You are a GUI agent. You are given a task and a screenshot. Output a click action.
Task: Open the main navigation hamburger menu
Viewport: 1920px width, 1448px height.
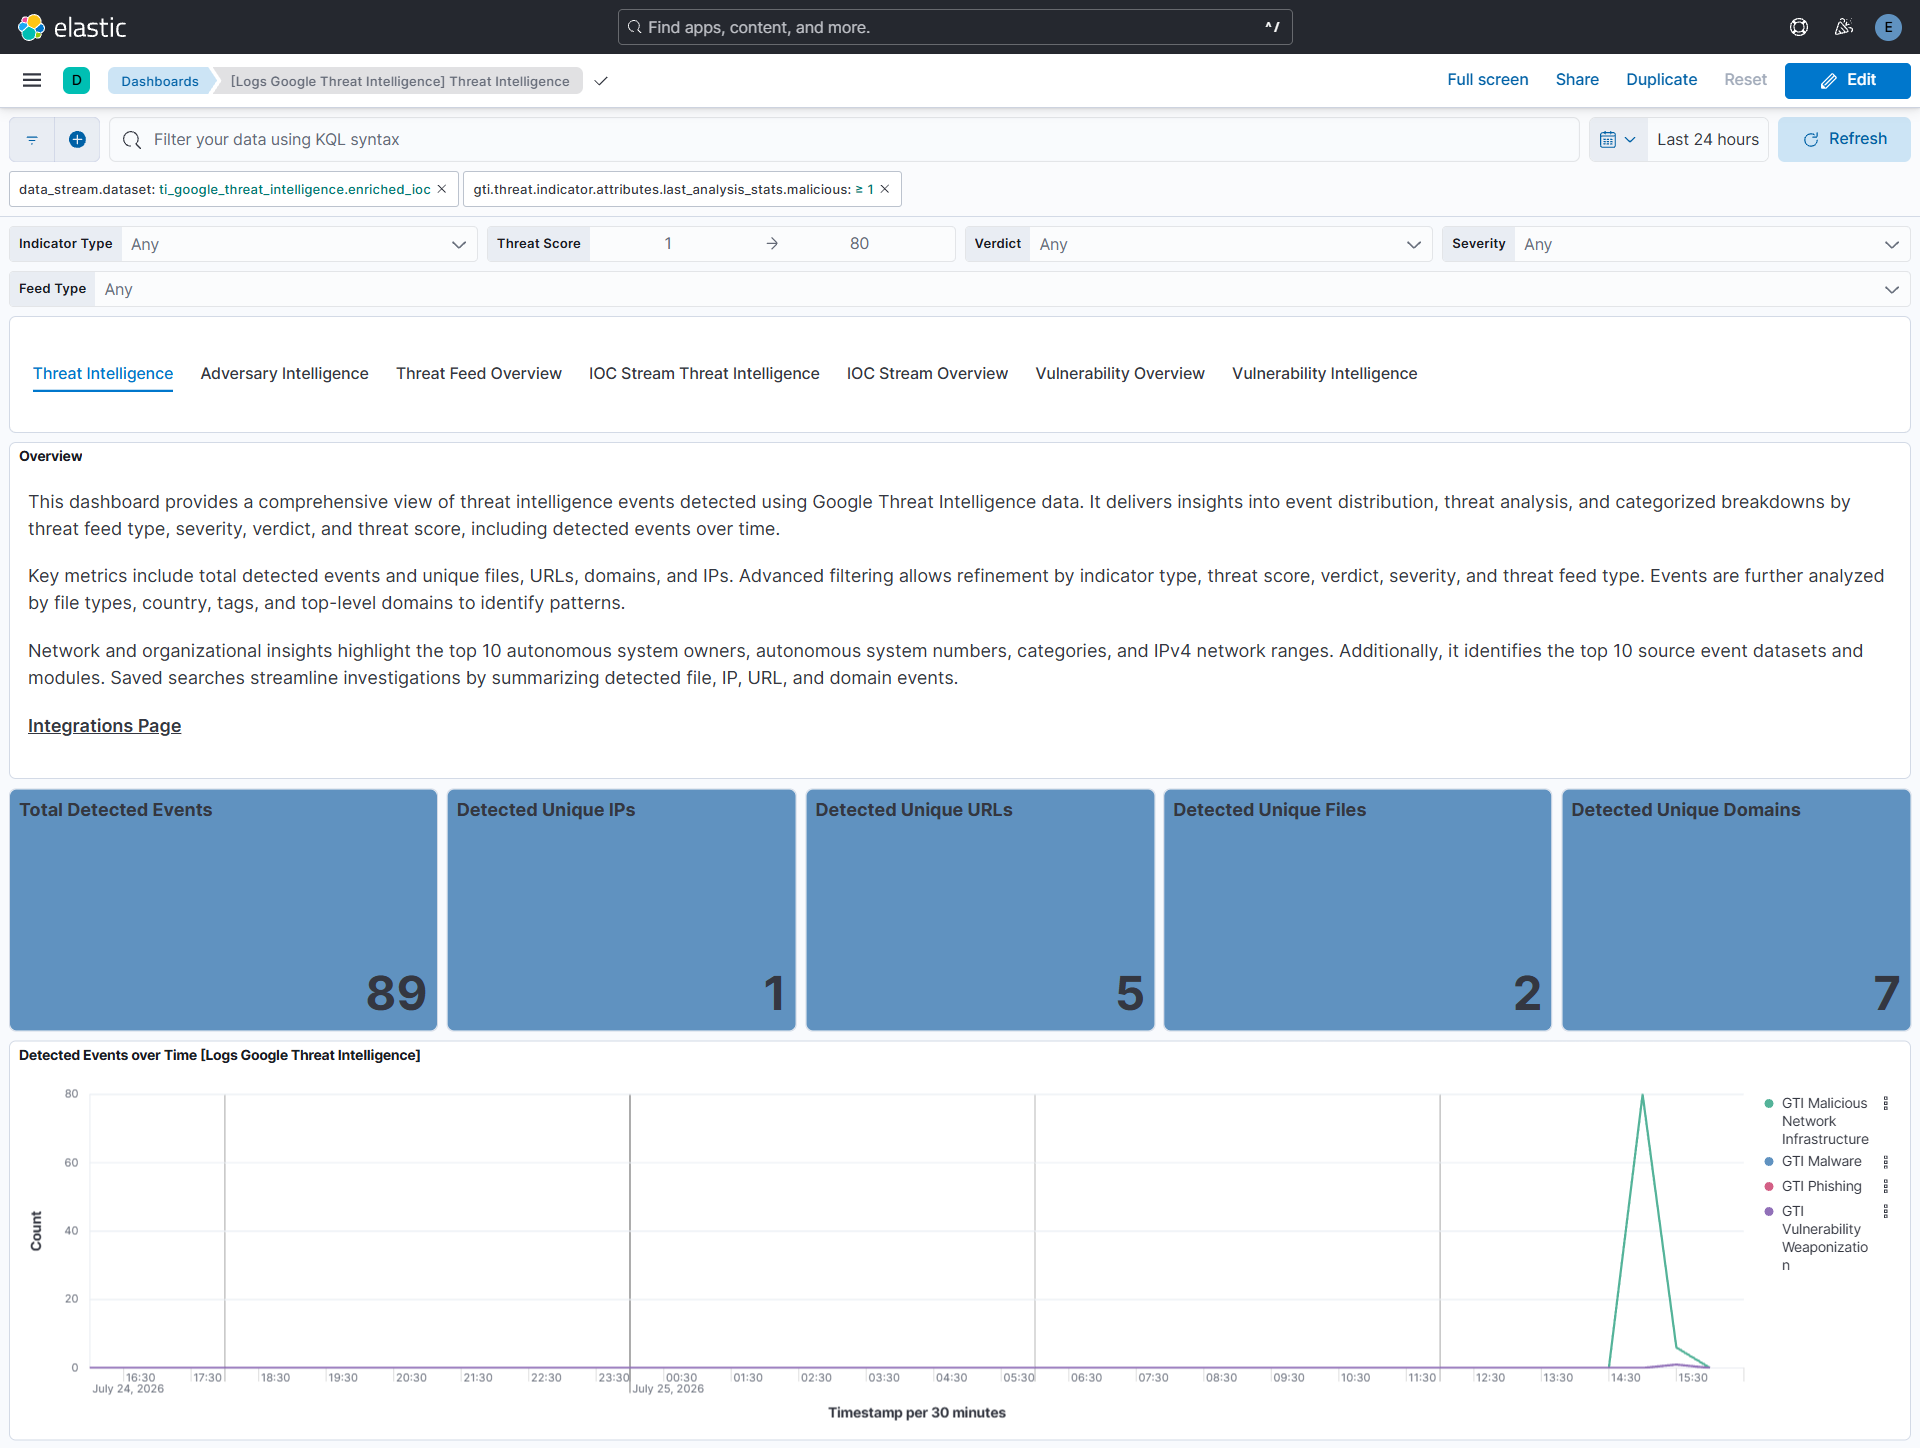pos(32,80)
